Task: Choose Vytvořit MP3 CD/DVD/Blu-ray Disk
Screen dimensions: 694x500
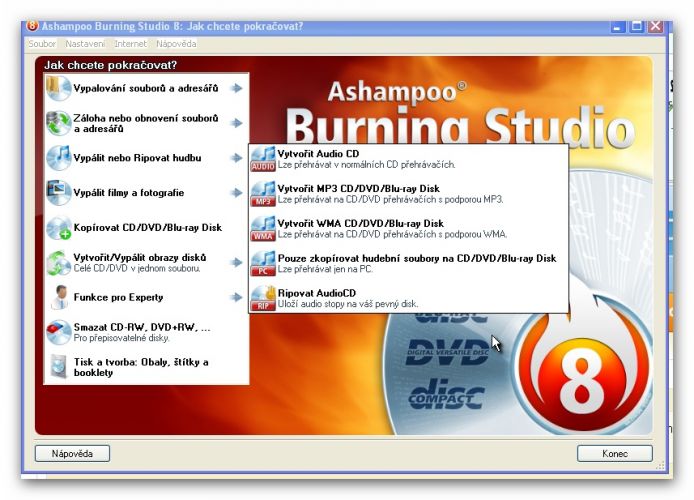Action: pos(408,194)
